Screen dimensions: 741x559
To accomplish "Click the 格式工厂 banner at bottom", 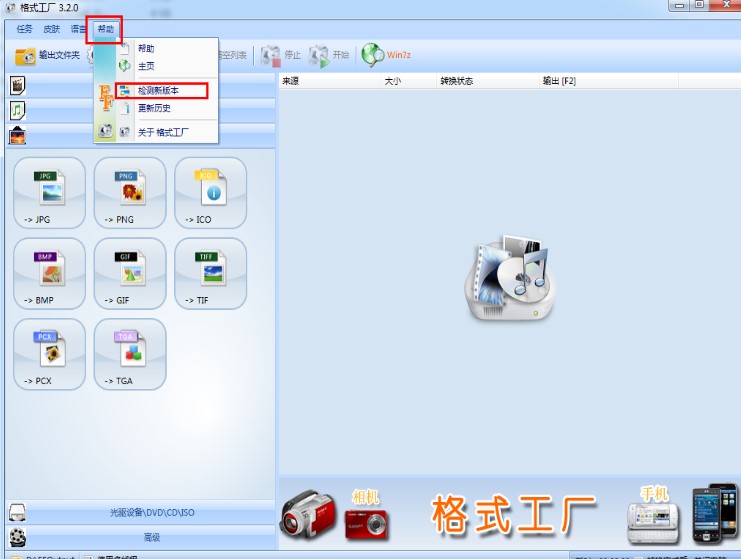I will (513, 515).
